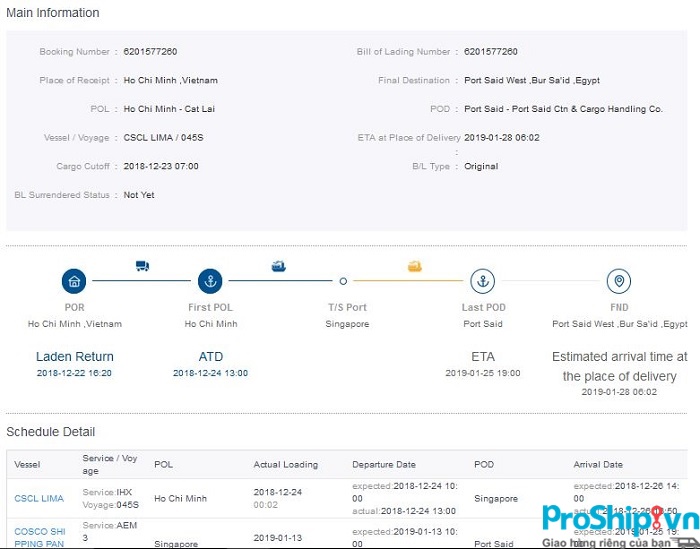700x549 pixels.
Task: Click 'Ho Chi Minh' POL cell in CSCL LIMA row
Action: pos(180,499)
